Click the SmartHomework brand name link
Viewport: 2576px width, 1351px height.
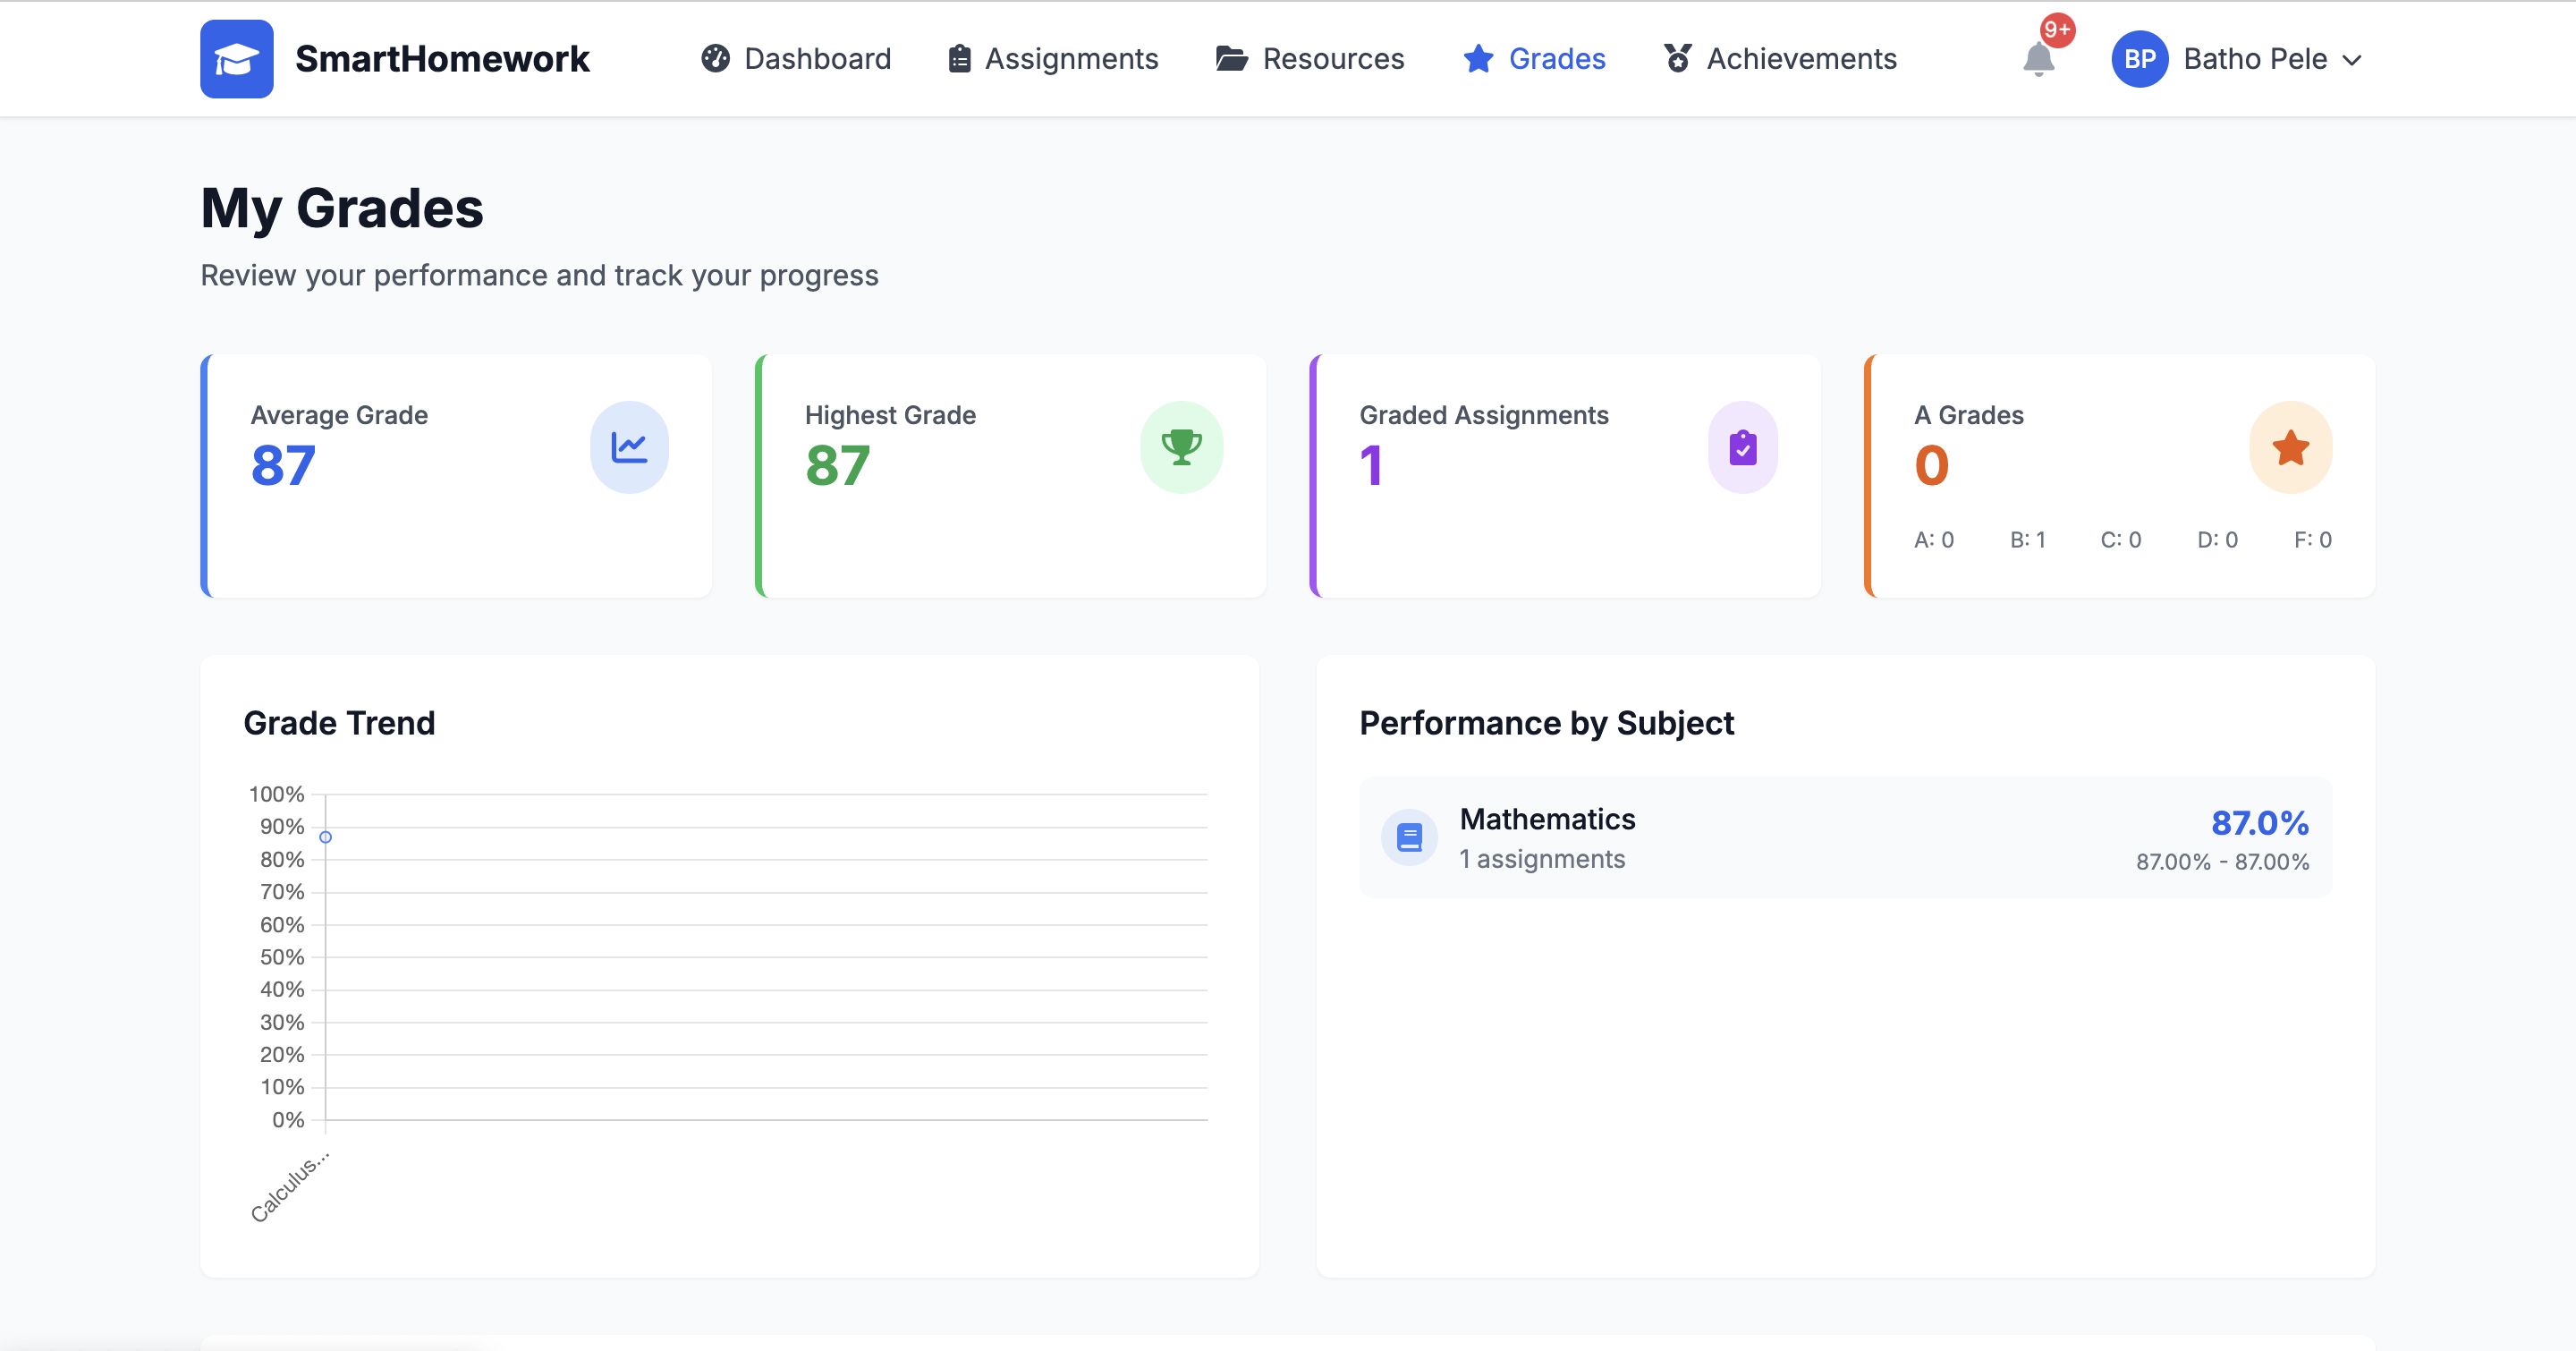coord(442,59)
